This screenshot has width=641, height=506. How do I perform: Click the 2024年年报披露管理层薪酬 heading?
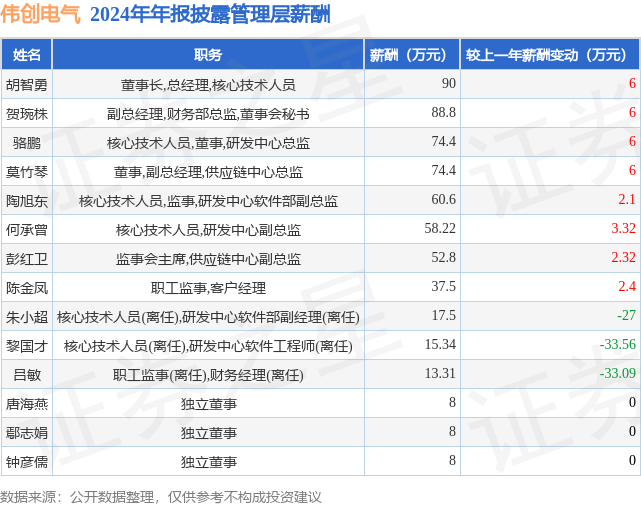coord(210,15)
